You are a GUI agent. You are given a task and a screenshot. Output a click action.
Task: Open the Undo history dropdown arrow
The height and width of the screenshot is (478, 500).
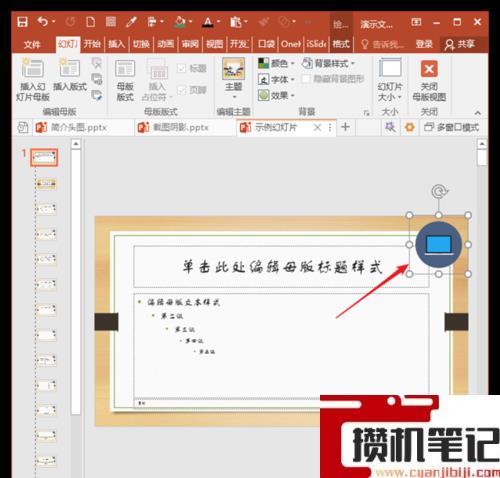[x=53, y=22]
